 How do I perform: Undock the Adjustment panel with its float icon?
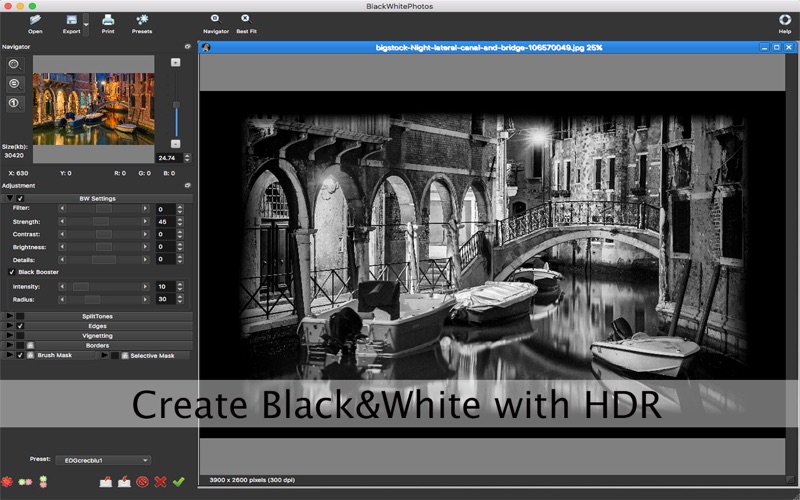point(187,185)
